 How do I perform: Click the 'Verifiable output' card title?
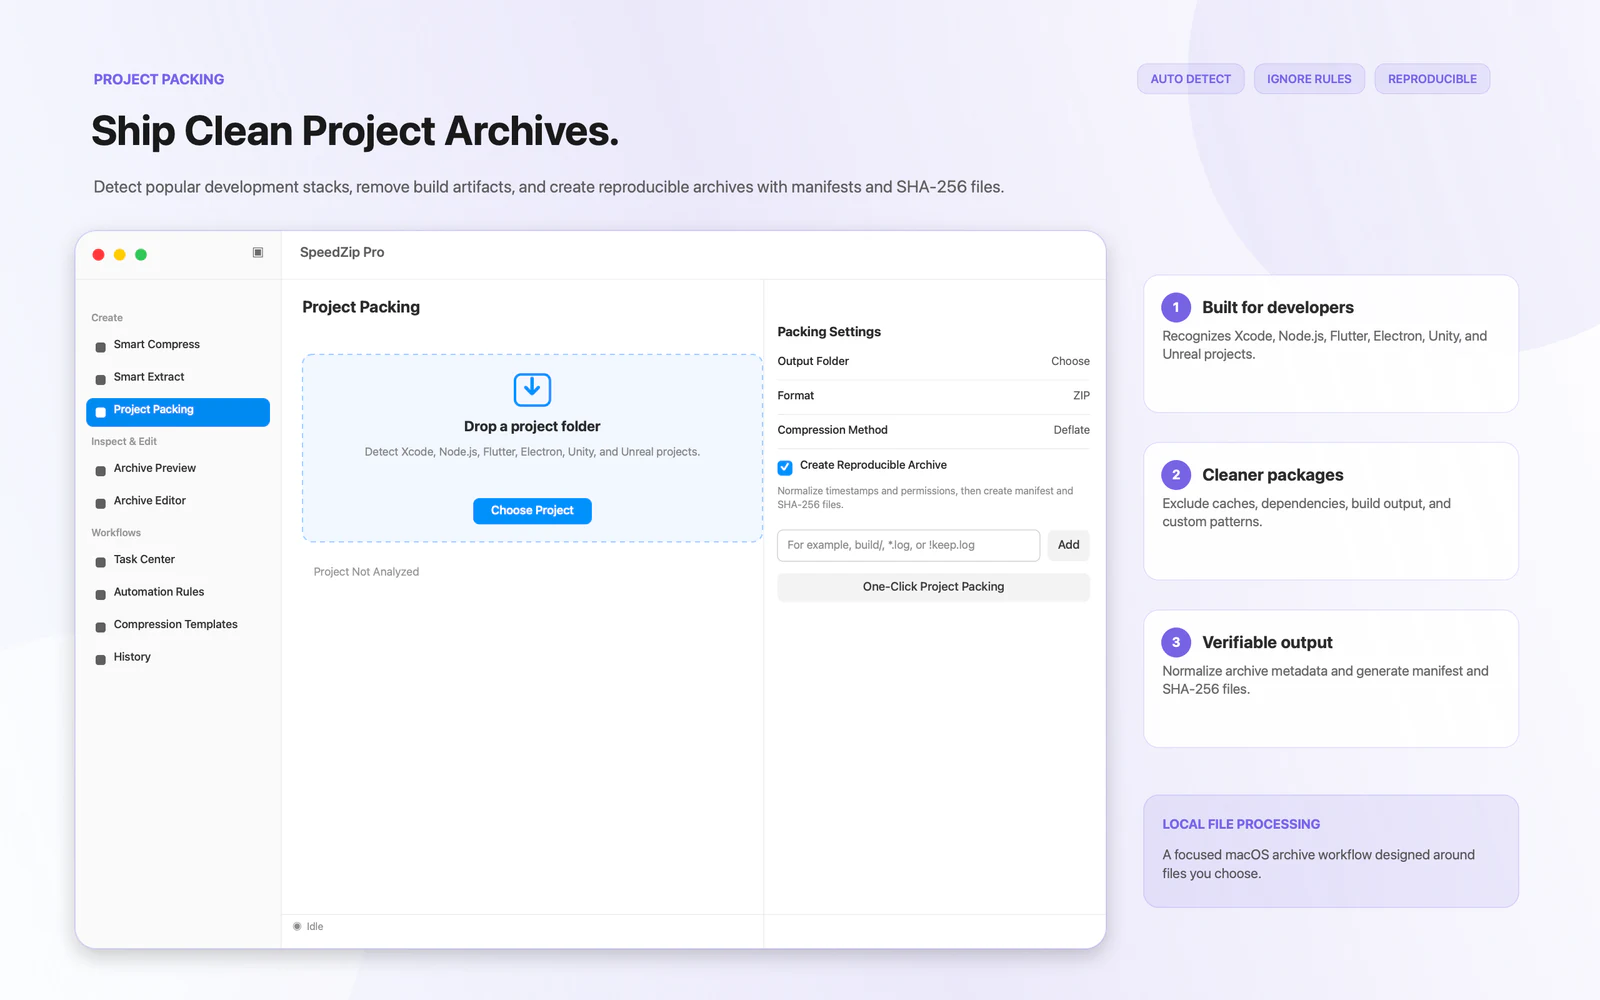1267,643
